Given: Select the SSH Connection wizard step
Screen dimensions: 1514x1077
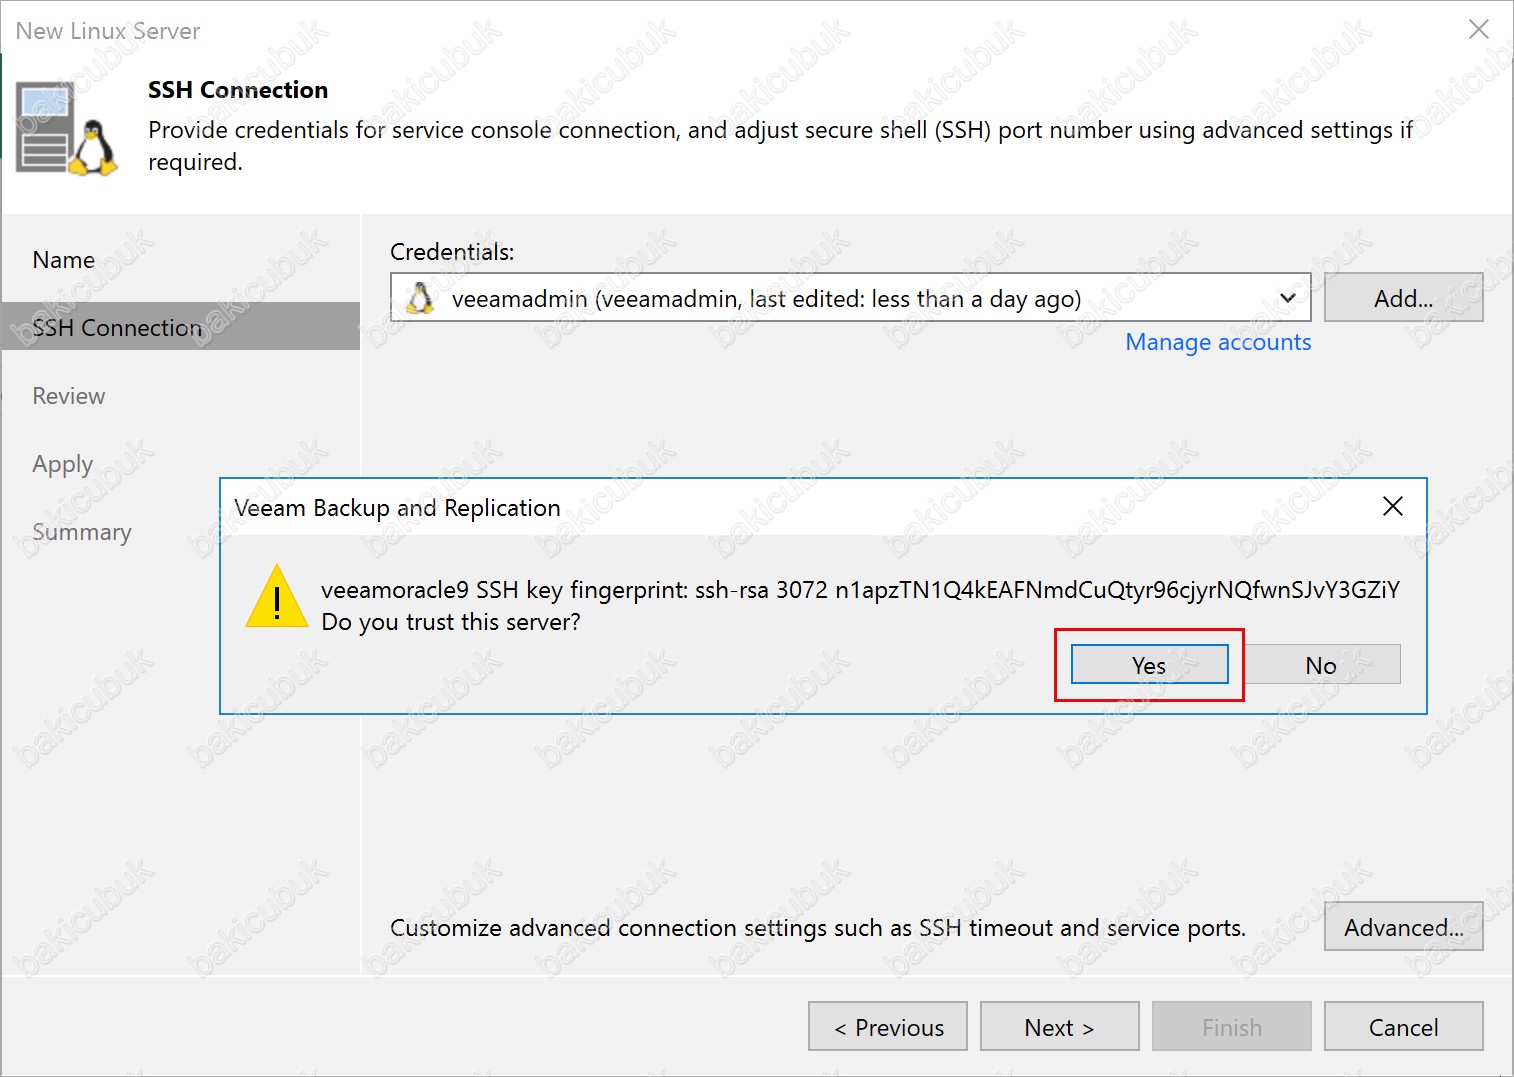Looking at the screenshot, I should (180, 326).
